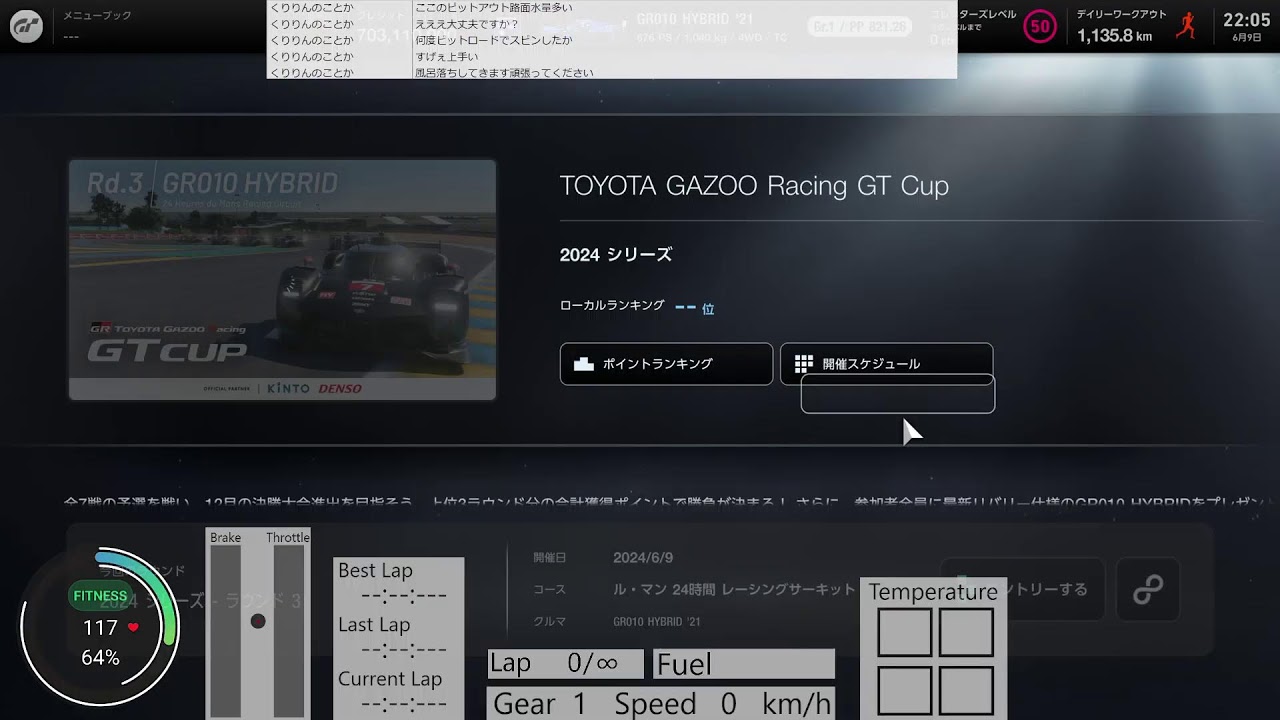Viewport: 1280px width, 720px height.
Task: Click the bottom-right Temperature tire box
Action: pyautogui.click(x=965, y=691)
